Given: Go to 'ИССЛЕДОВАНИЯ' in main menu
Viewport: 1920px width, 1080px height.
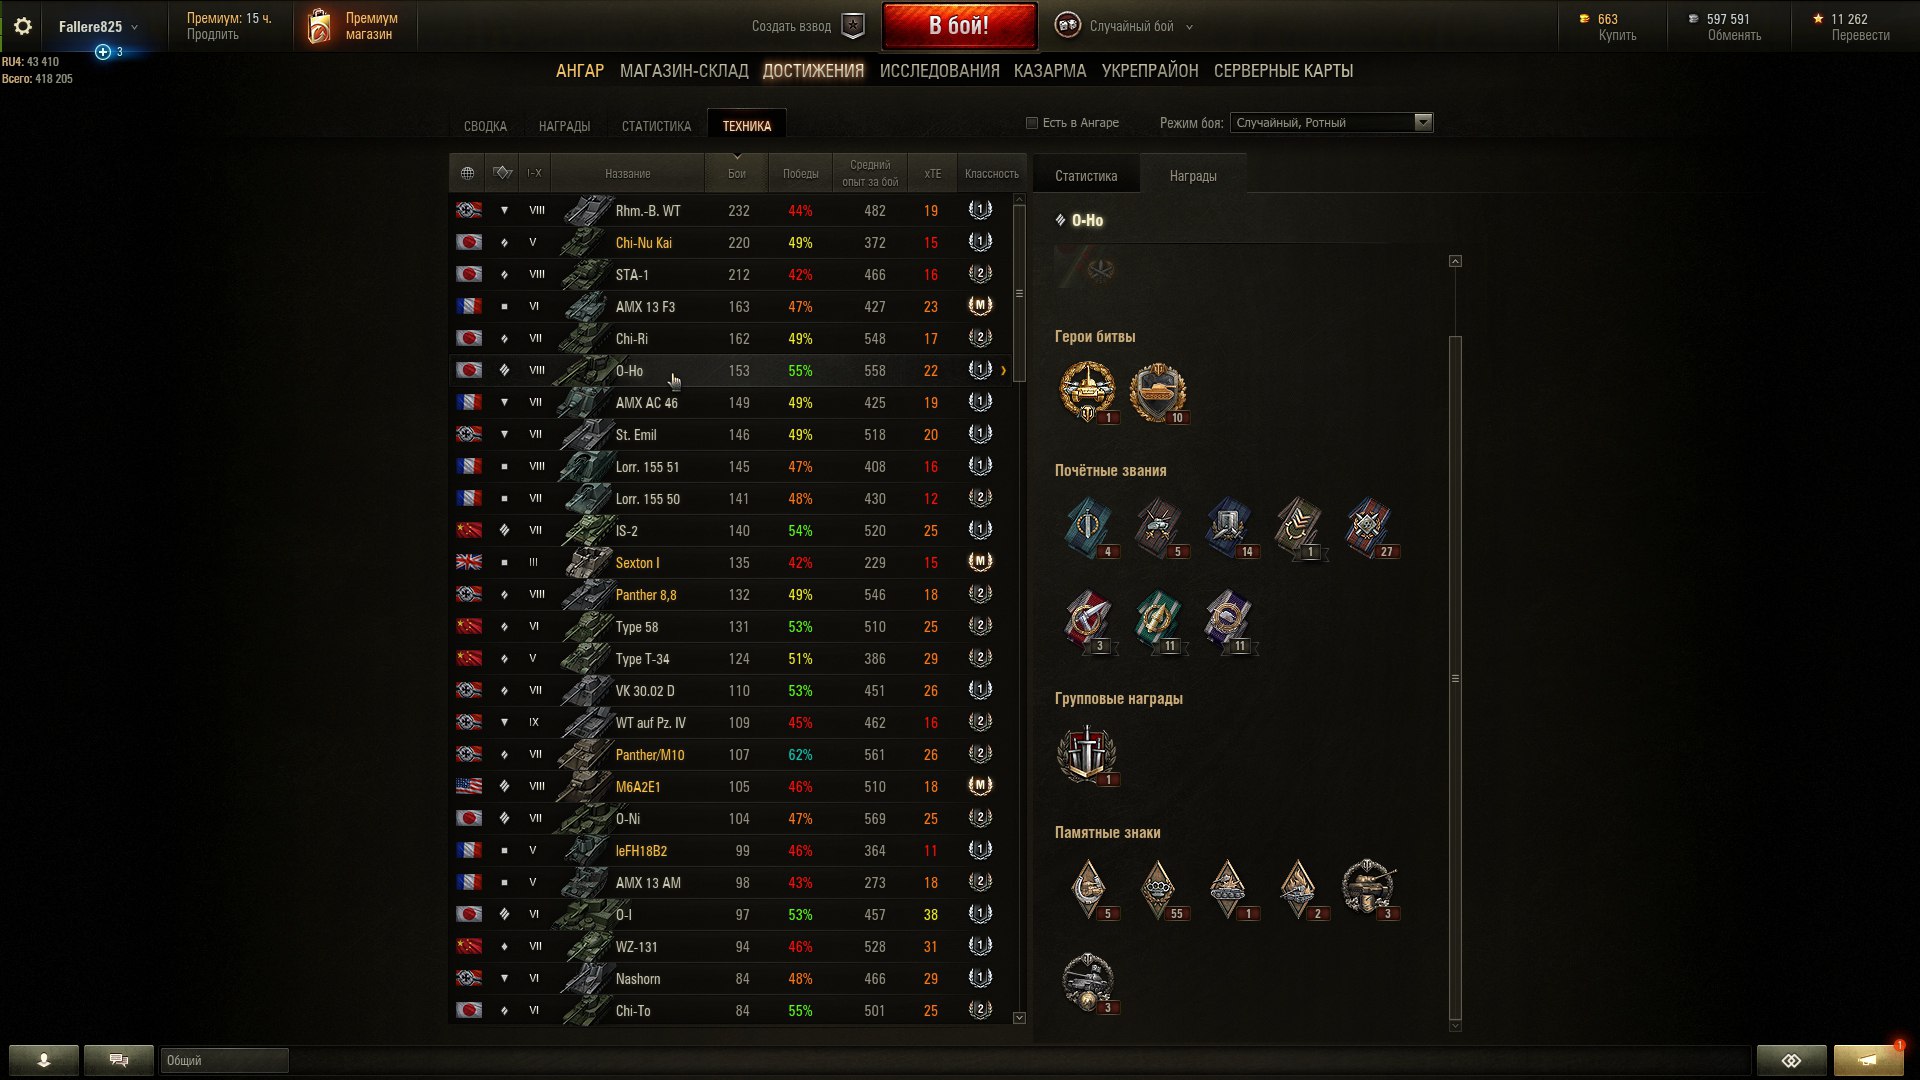Looking at the screenshot, I should (939, 71).
